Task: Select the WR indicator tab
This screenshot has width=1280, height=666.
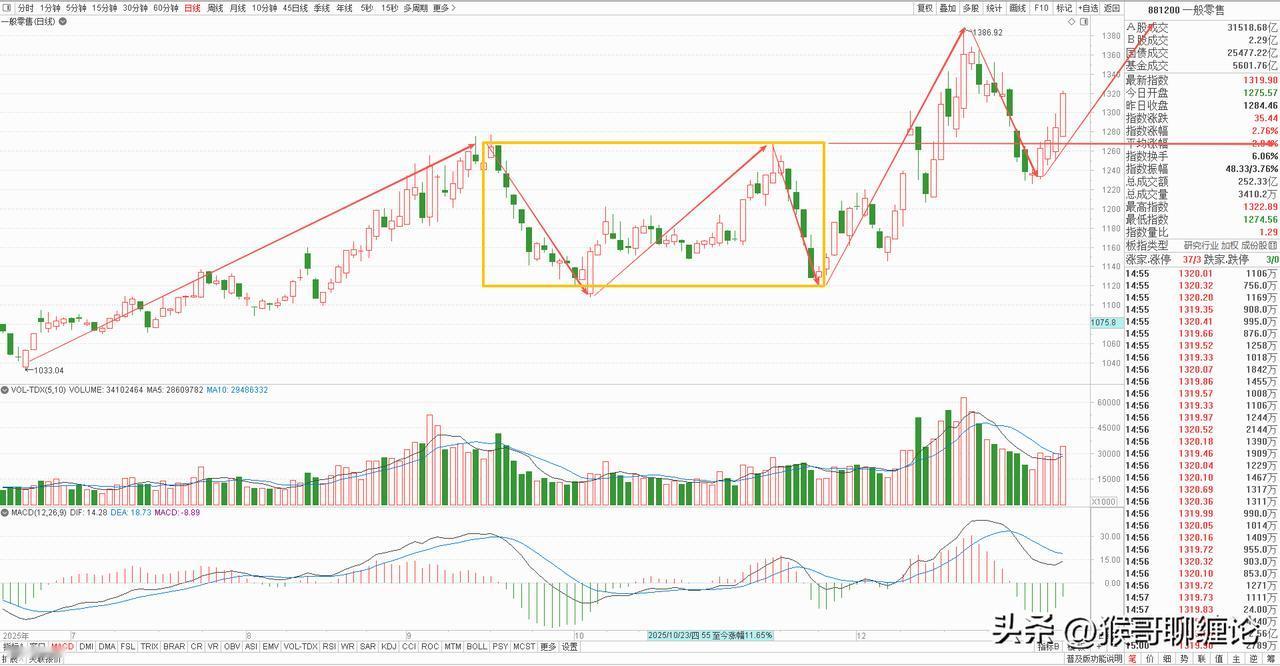Action: (x=349, y=647)
